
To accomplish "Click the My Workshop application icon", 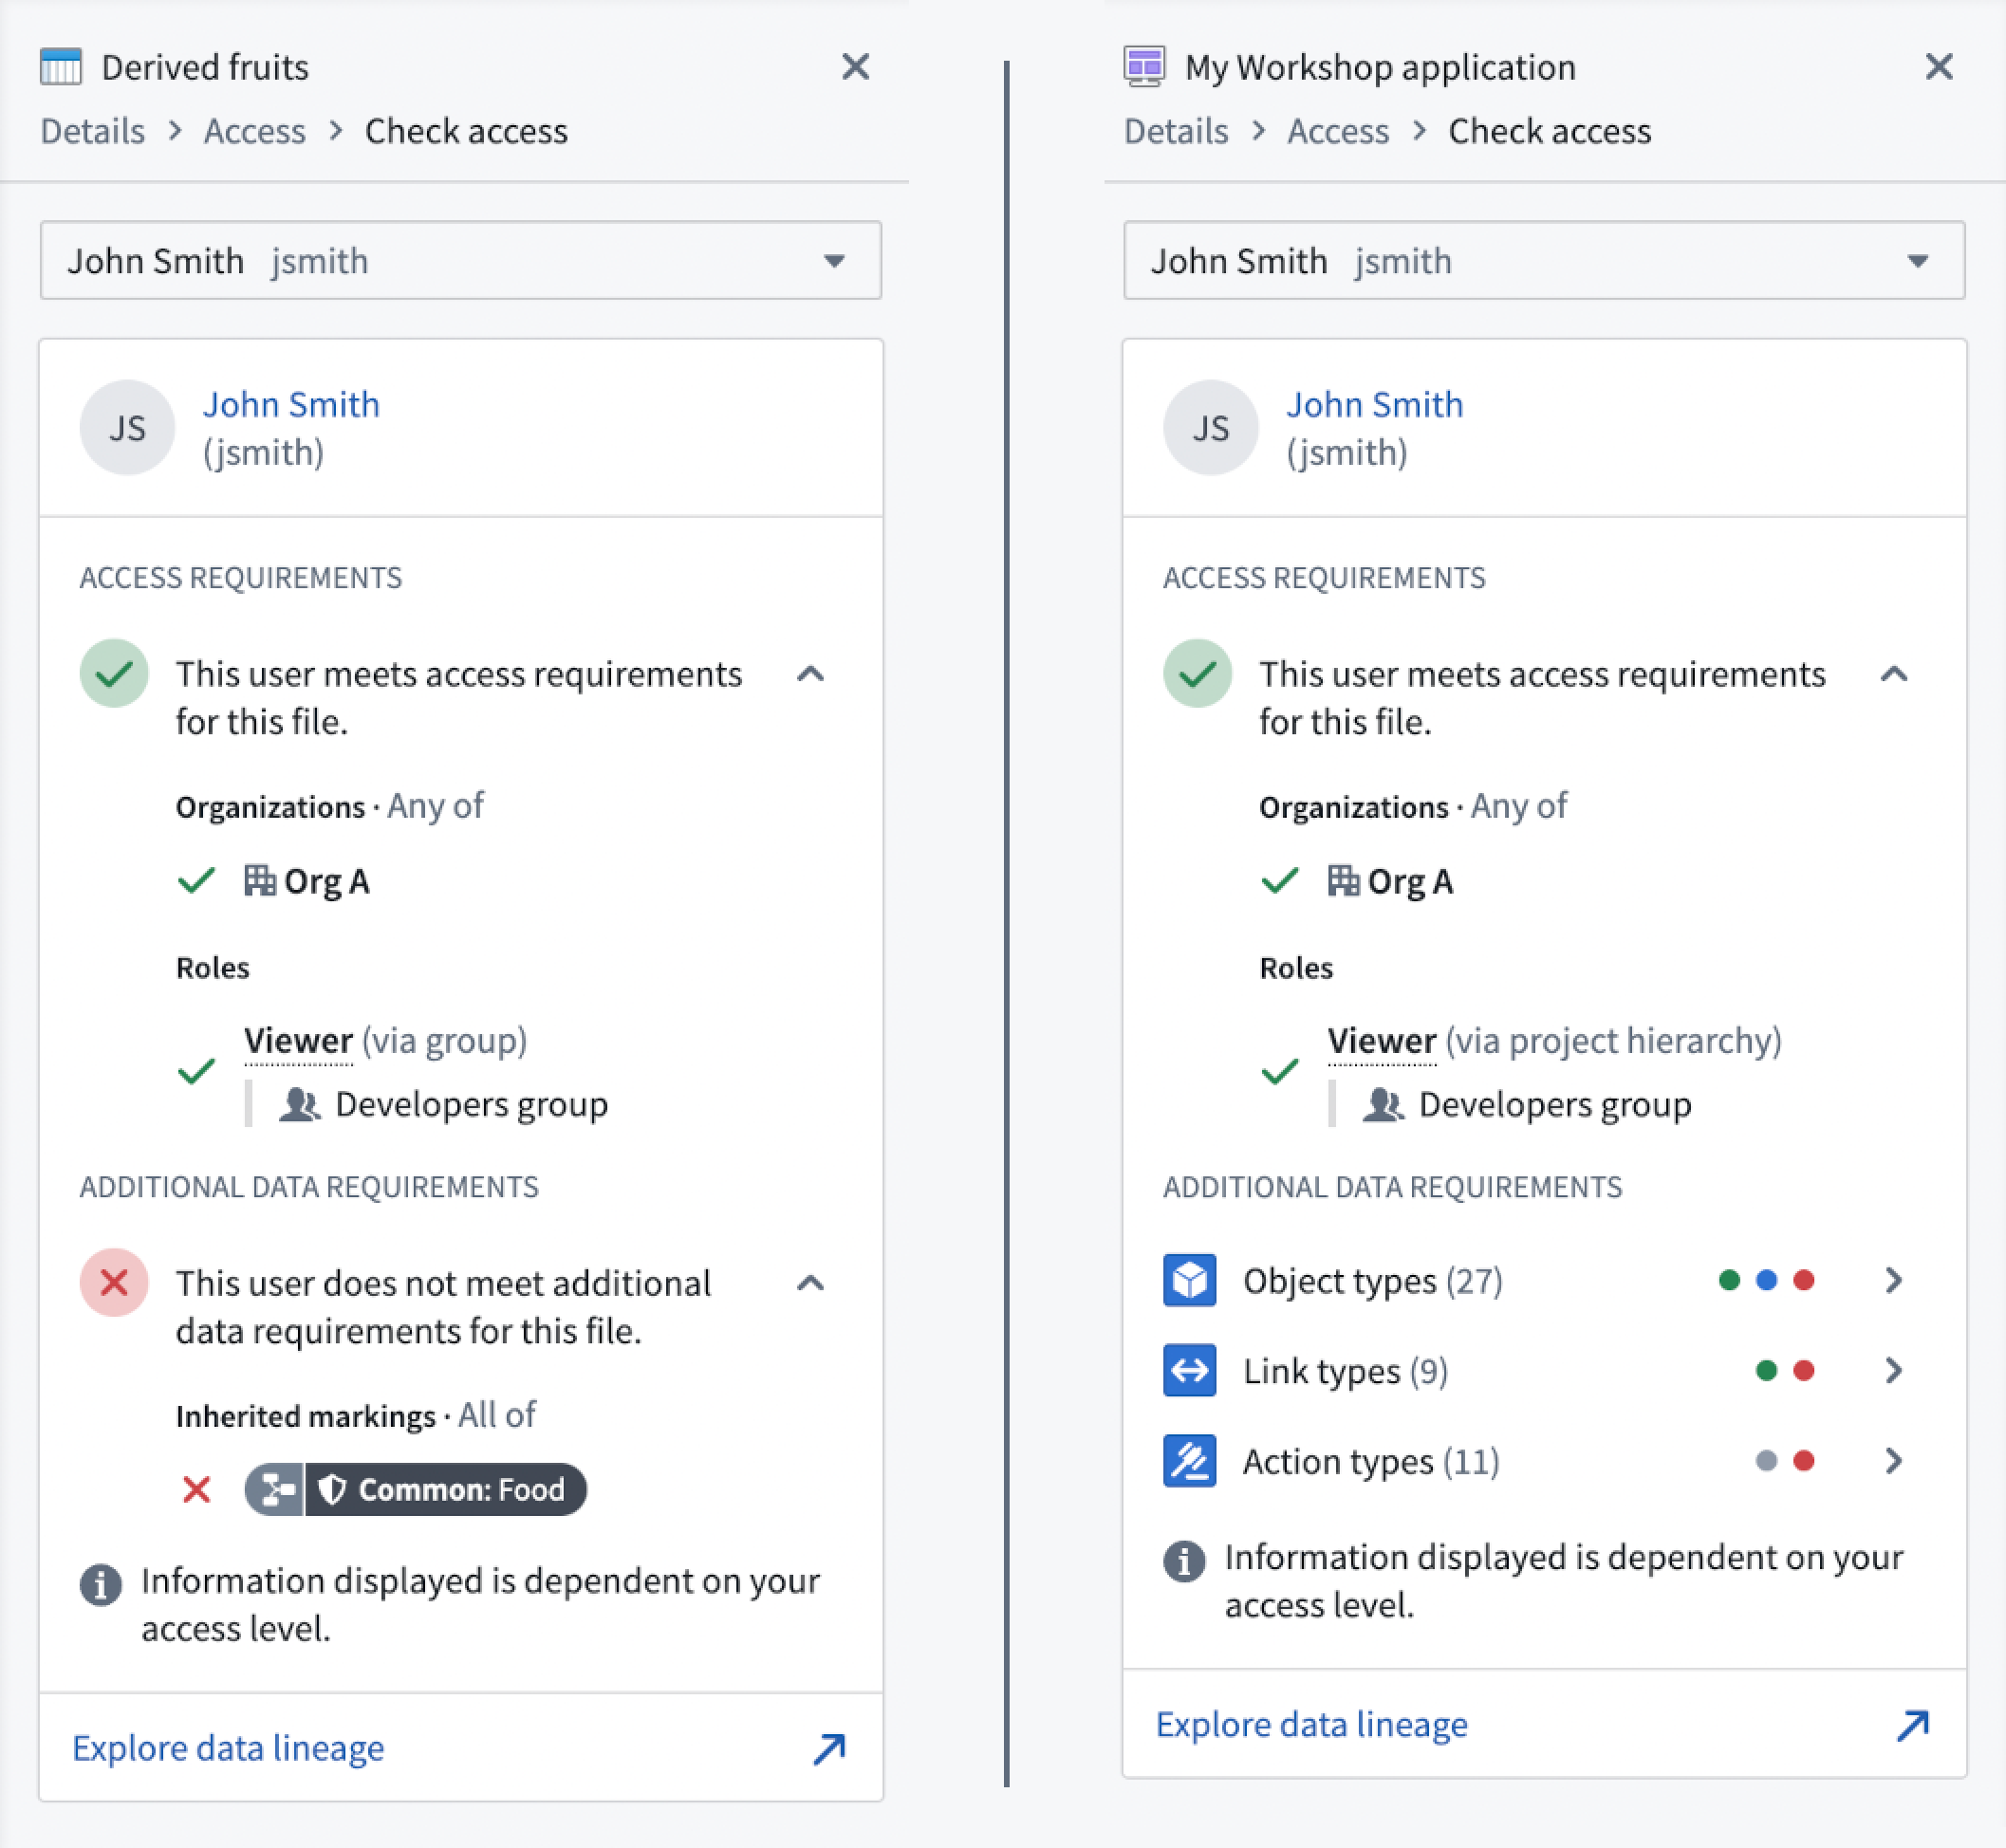I will click(1144, 67).
